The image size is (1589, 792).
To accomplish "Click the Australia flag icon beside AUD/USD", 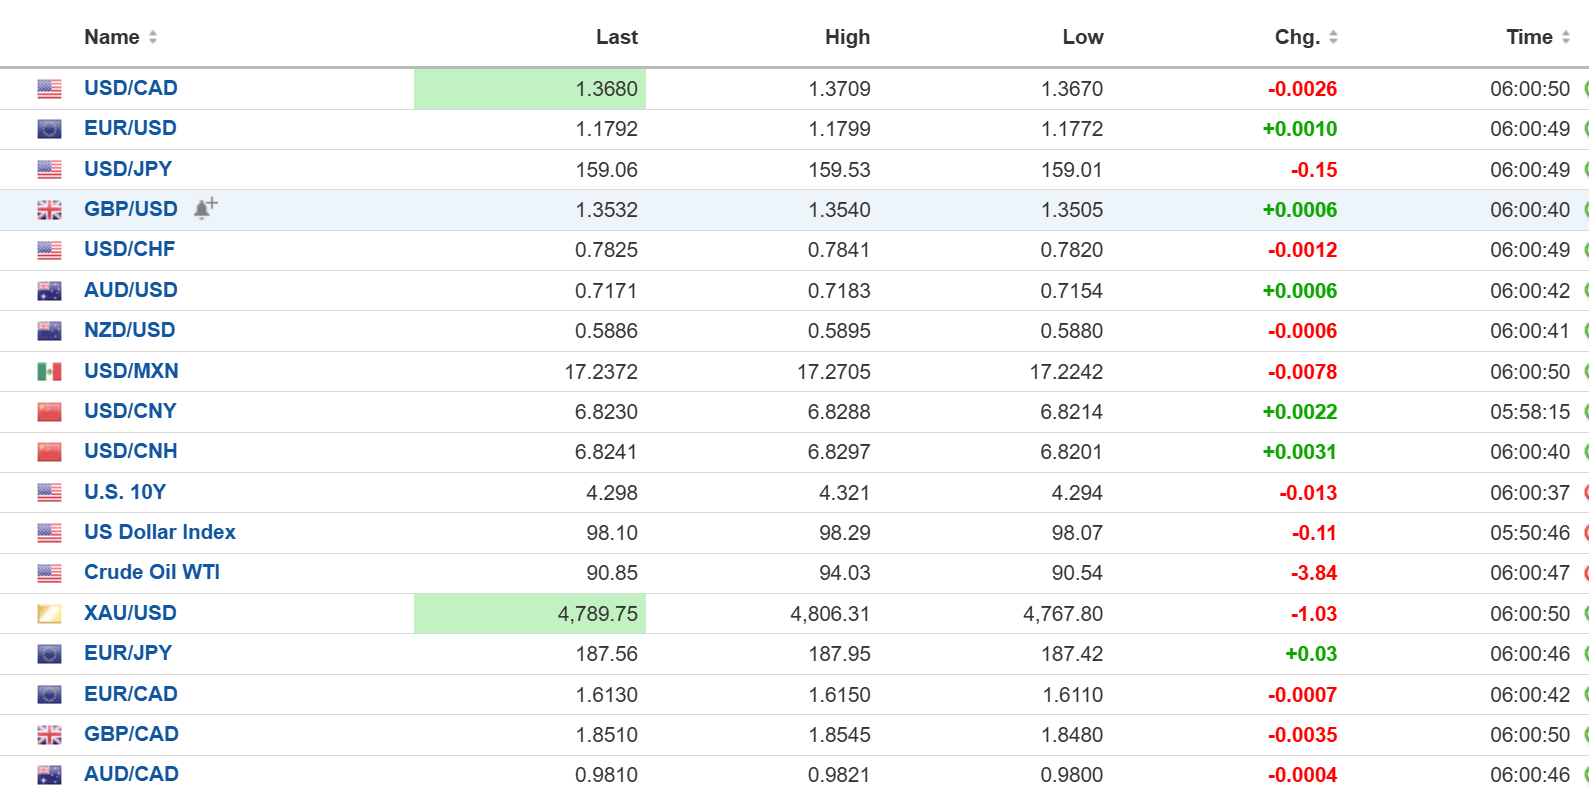I will [49, 291].
